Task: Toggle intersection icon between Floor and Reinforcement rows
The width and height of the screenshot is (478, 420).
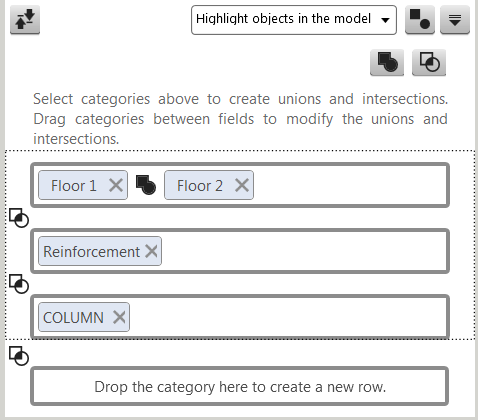Action: click(19, 218)
